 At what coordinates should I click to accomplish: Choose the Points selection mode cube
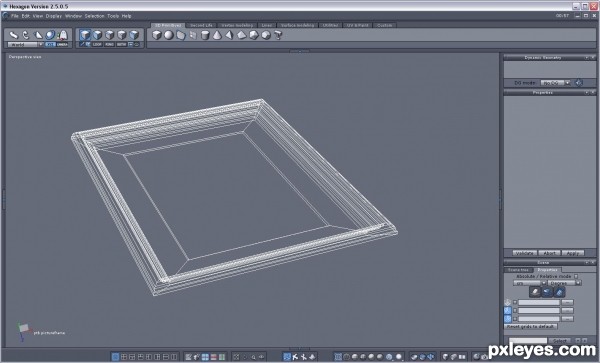[122, 35]
